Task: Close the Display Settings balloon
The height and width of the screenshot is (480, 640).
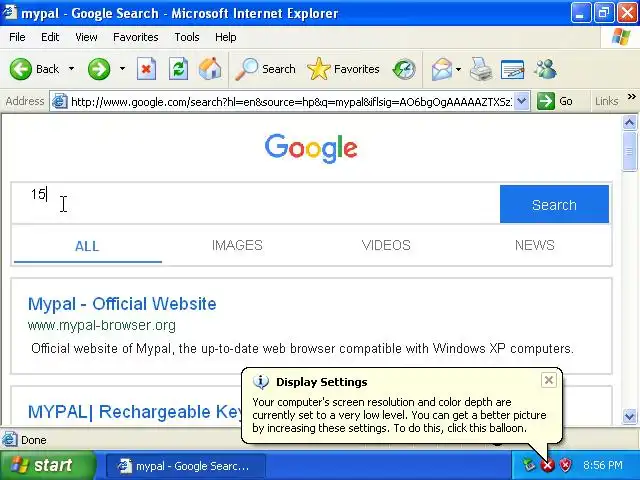Action: (x=549, y=380)
